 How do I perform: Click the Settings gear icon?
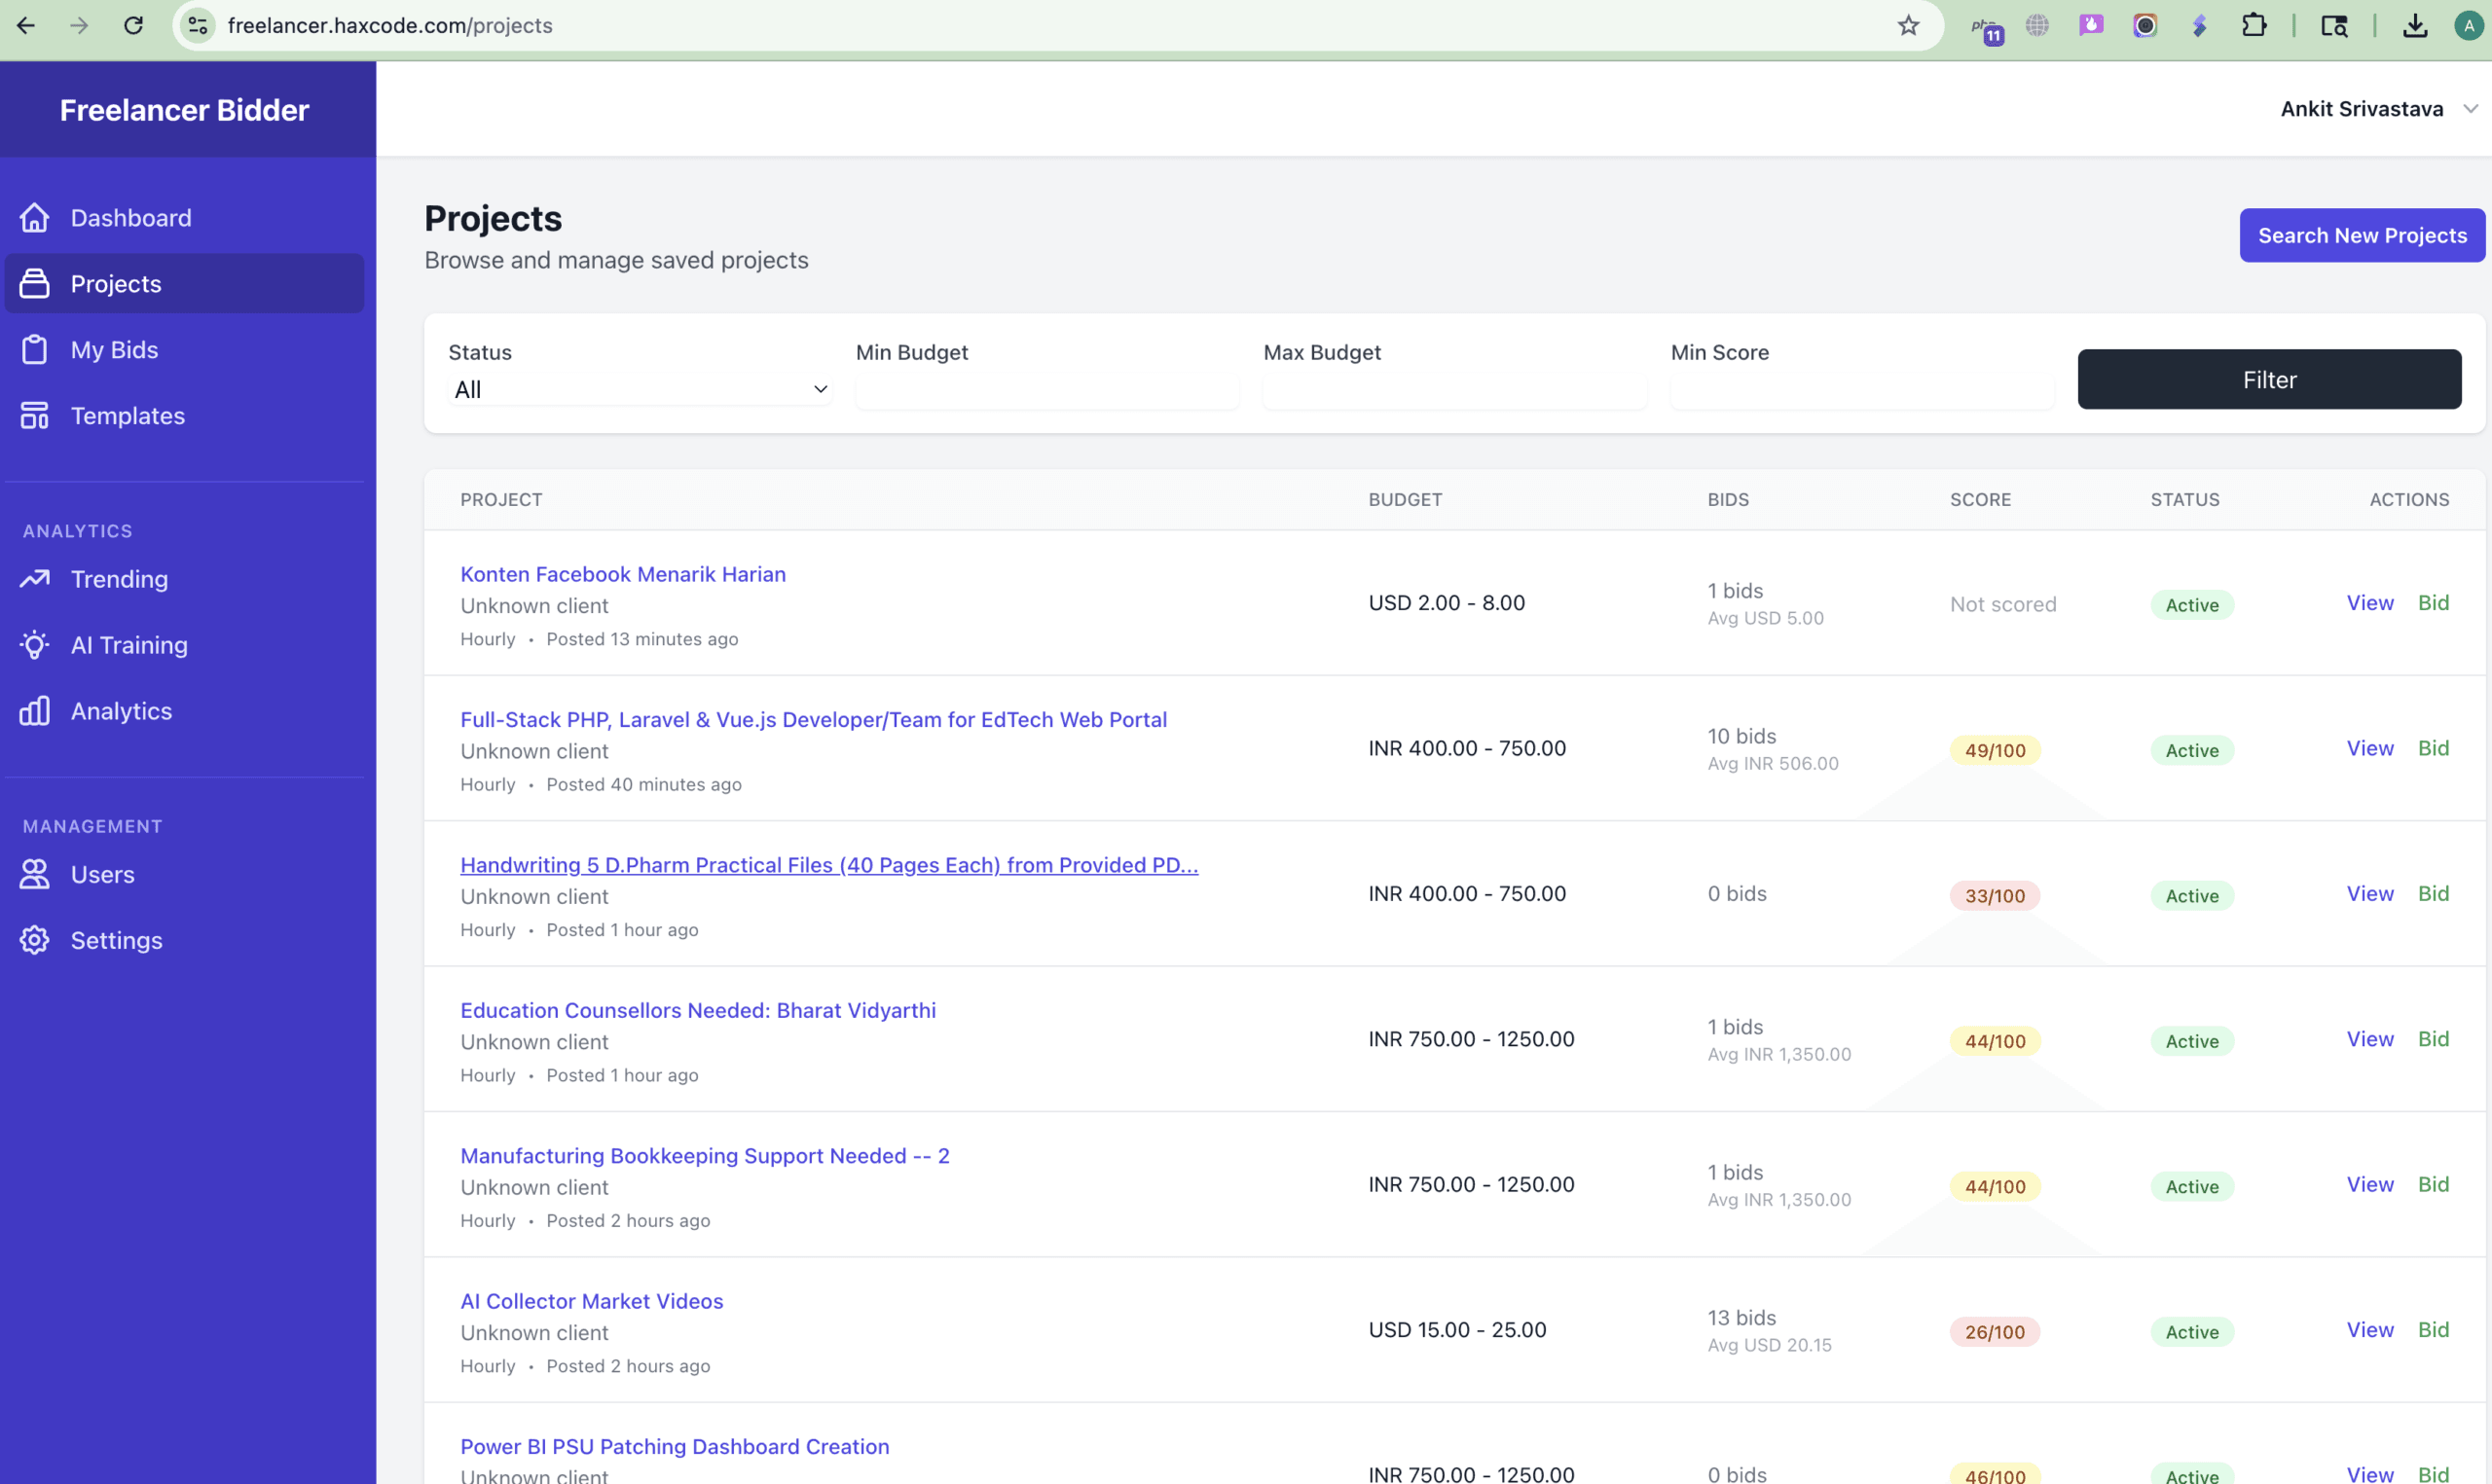34,940
